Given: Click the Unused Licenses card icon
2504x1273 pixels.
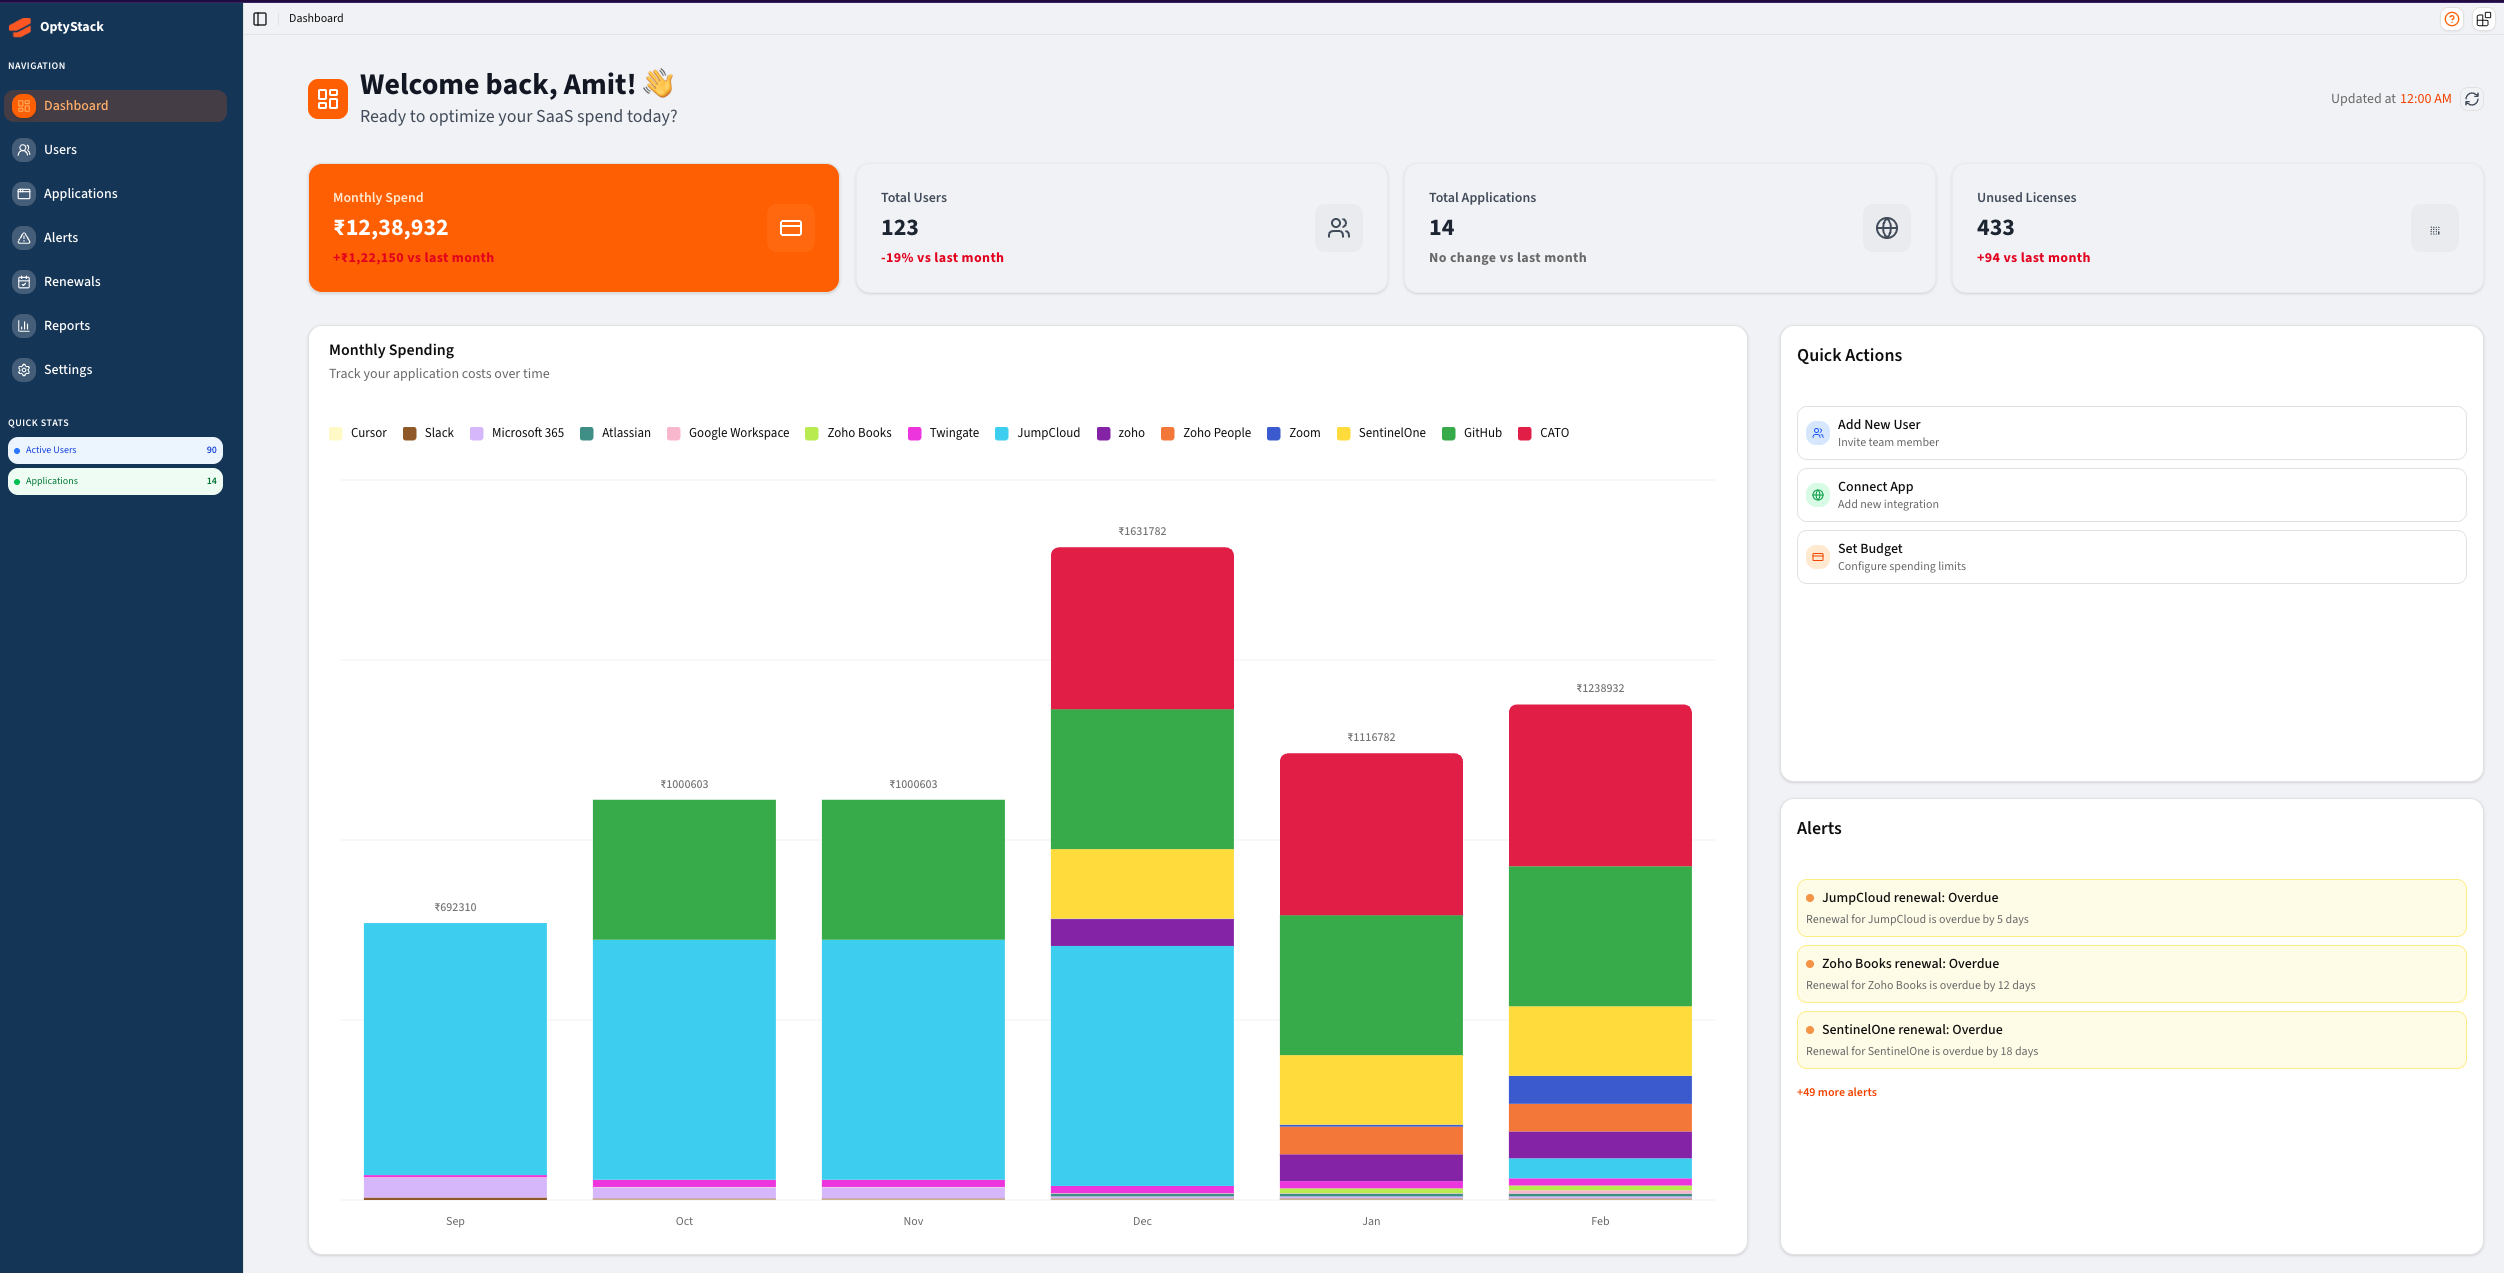Looking at the screenshot, I should tap(2434, 229).
